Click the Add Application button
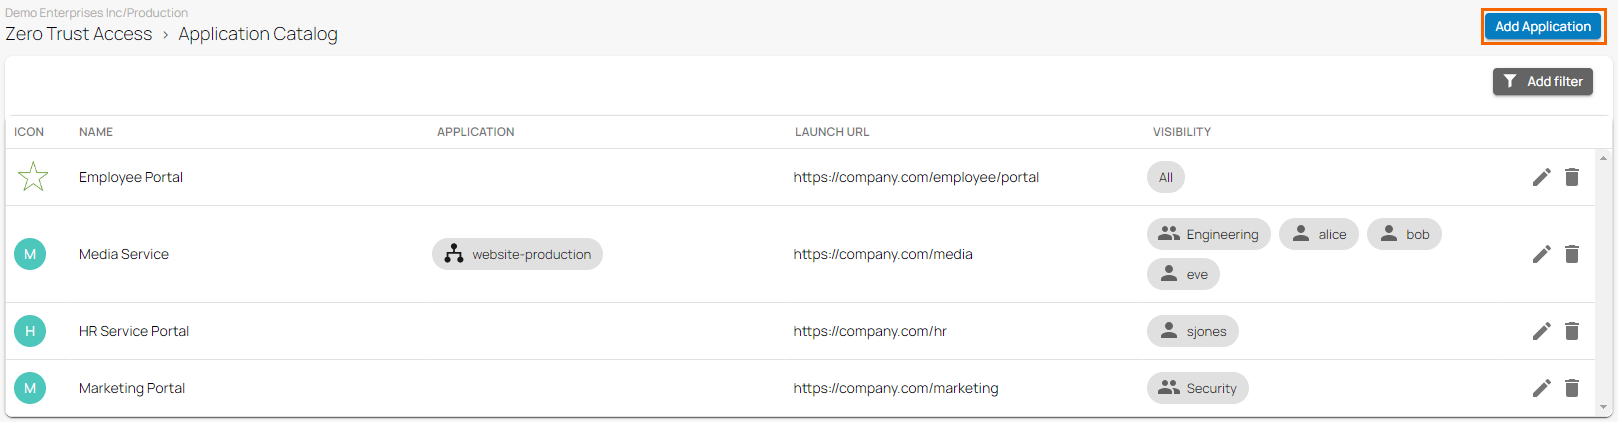Image resolution: width=1618 pixels, height=422 pixels. pos(1543,27)
